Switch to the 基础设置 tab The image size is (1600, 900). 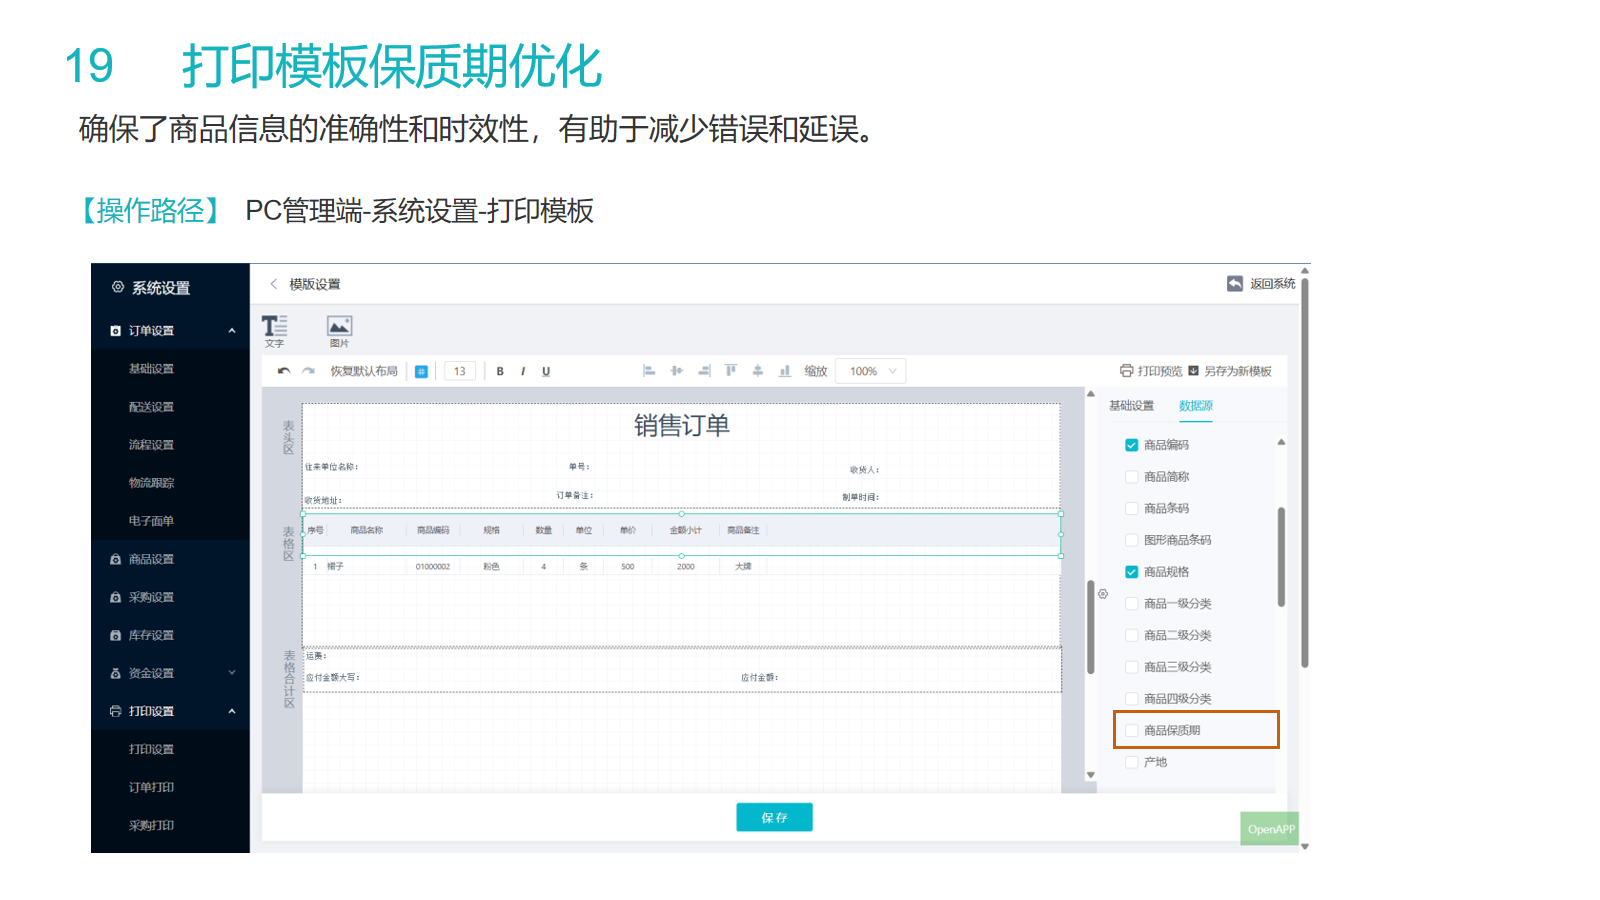point(1131,406)
